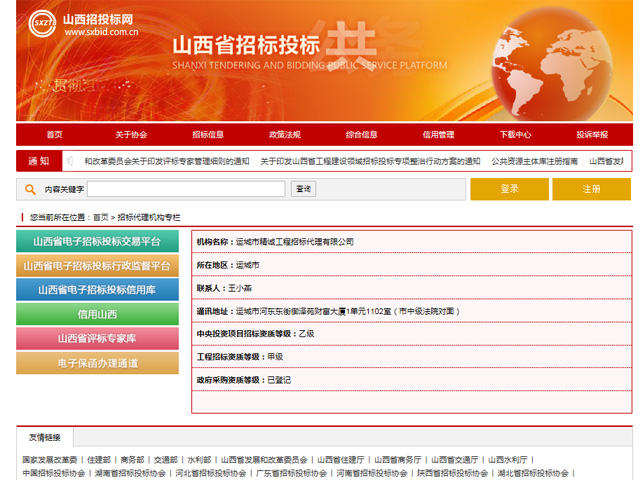Image resolution: width=640 pixels, height=480 pixels.
Task: Open the 电子保函办理通道 sidebar button
Action: click(97, 363)
